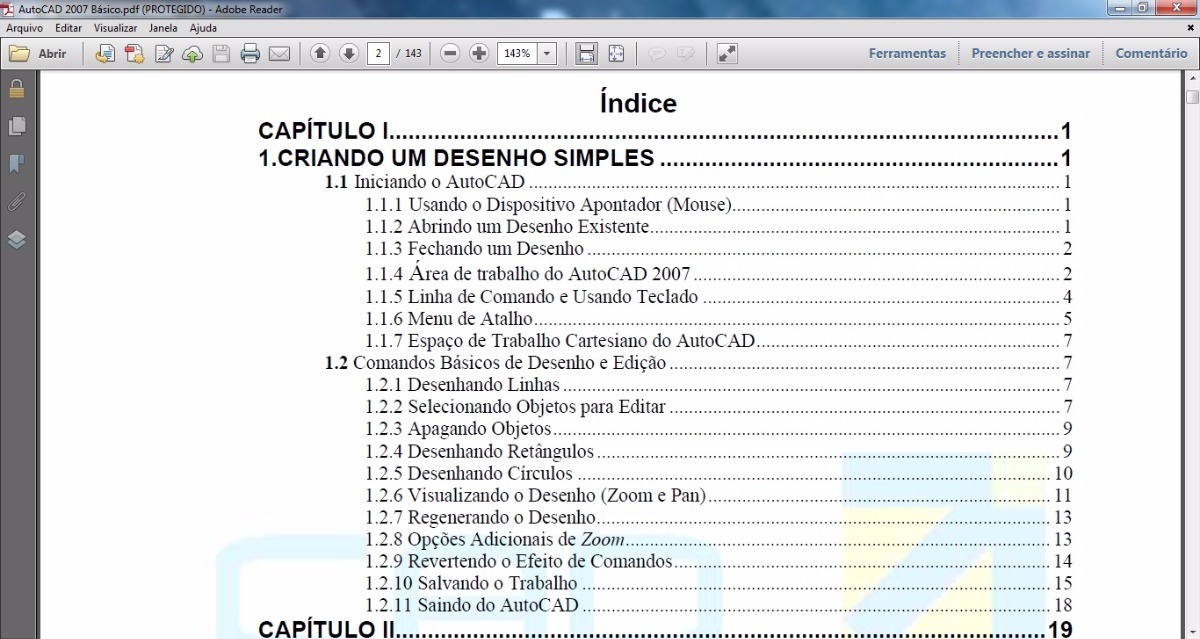Click 1.2.3 Apagando Objetos entry
The width and height of the screenshot is (1200, 639).
tap(719, 429)
